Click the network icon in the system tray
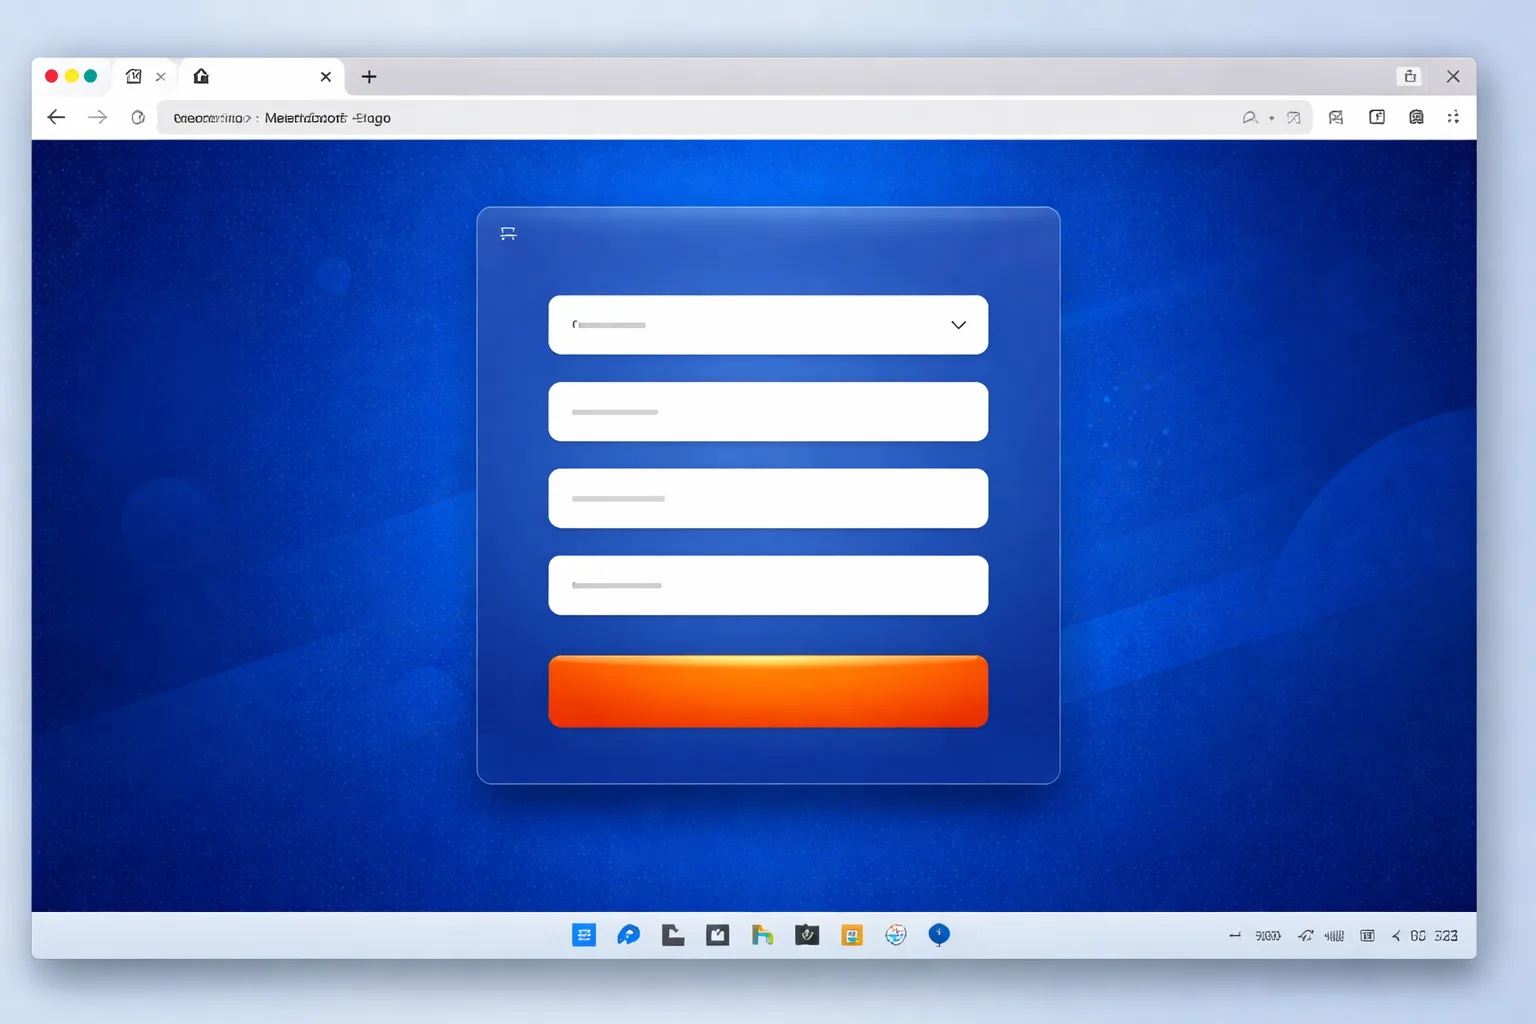 tap(1305, 936)
